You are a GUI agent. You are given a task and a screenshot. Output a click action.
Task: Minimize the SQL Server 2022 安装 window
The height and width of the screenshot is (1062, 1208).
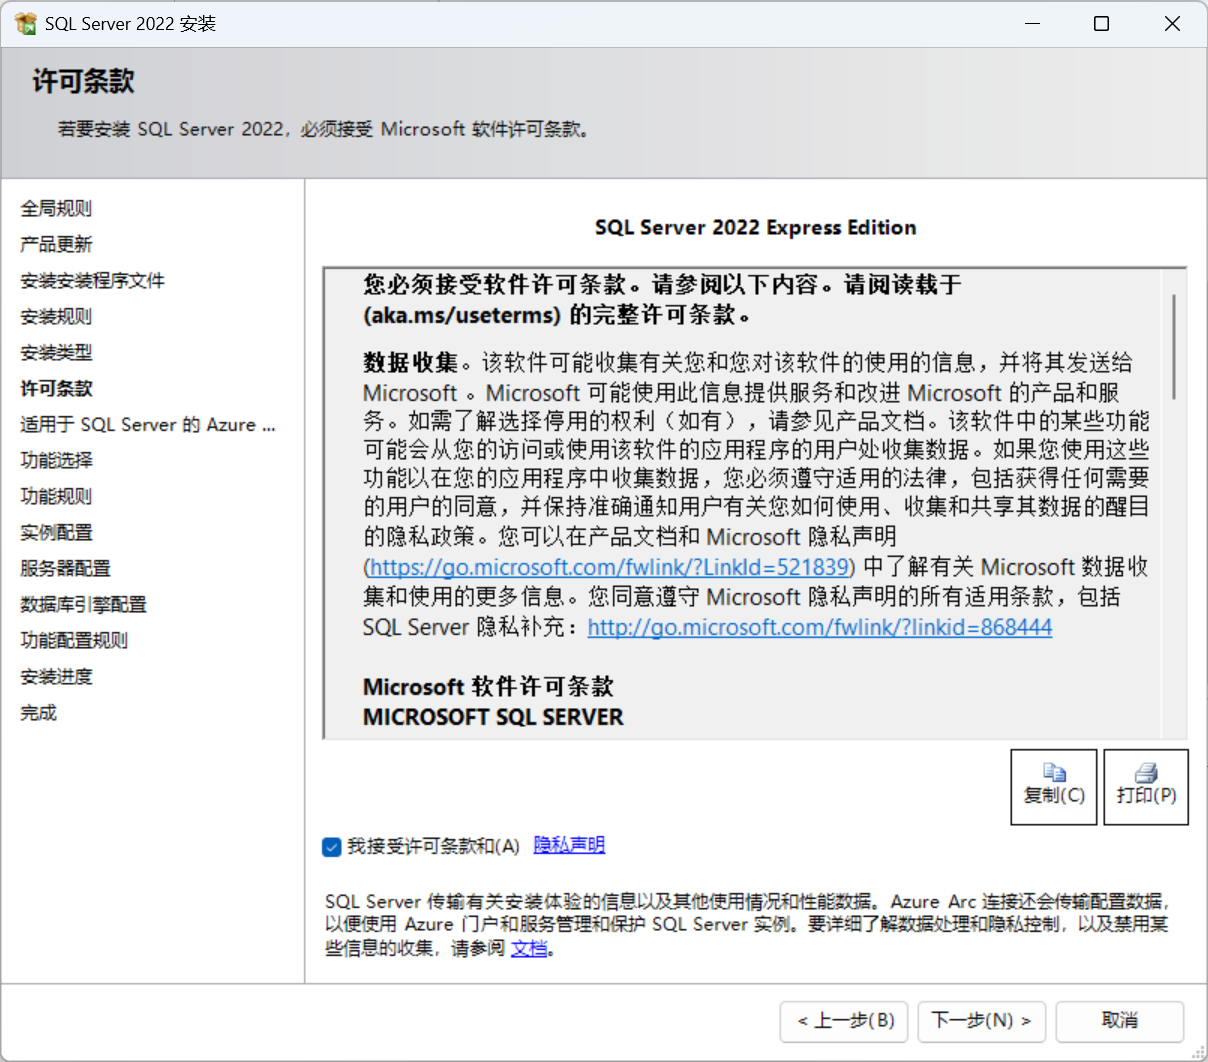(1033, 23)
